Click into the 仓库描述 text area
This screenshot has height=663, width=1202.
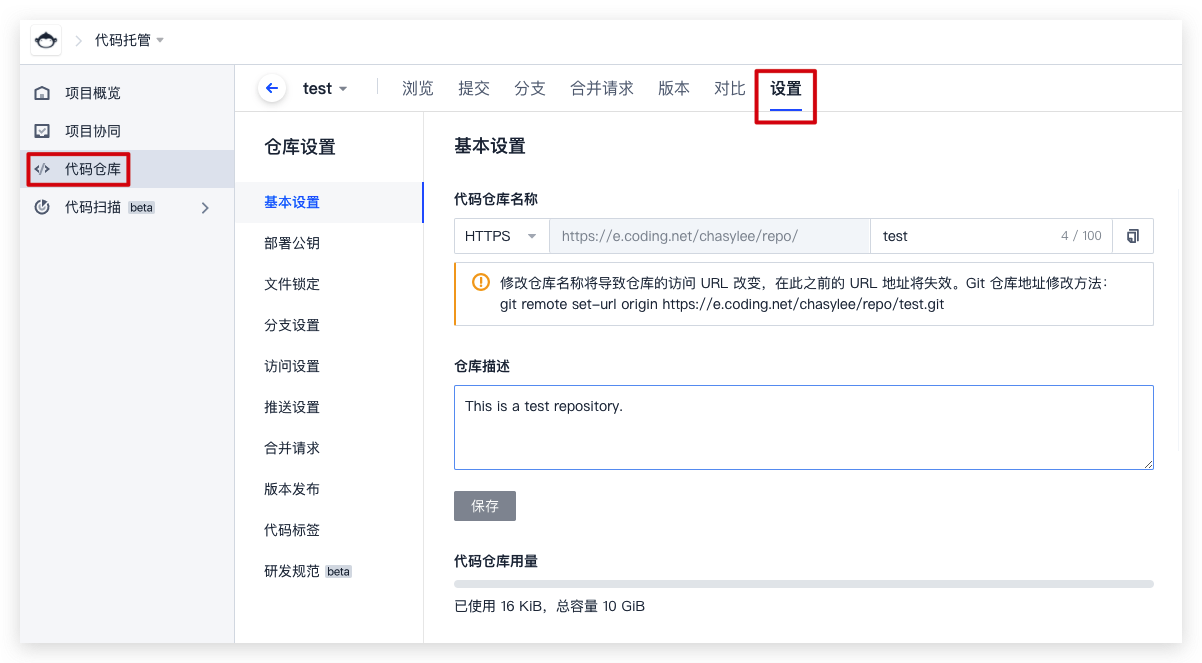803,427
